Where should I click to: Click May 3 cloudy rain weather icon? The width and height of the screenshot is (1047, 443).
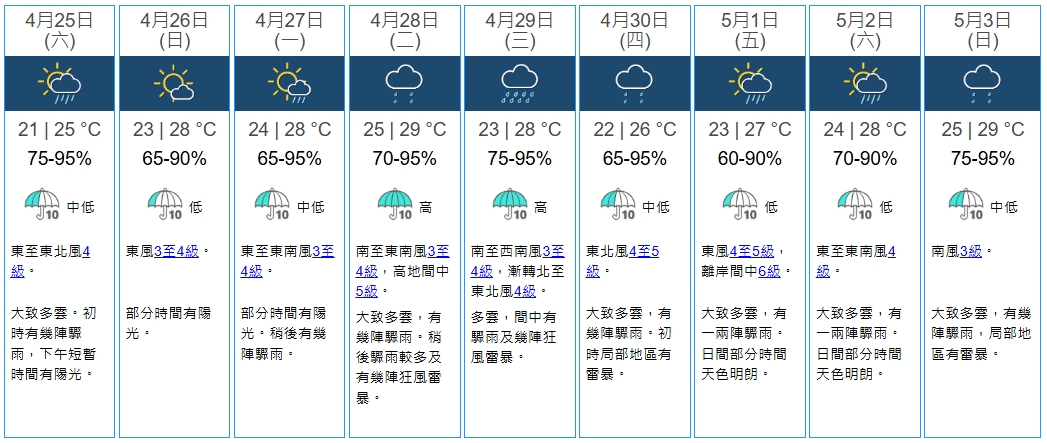[979, 84]
